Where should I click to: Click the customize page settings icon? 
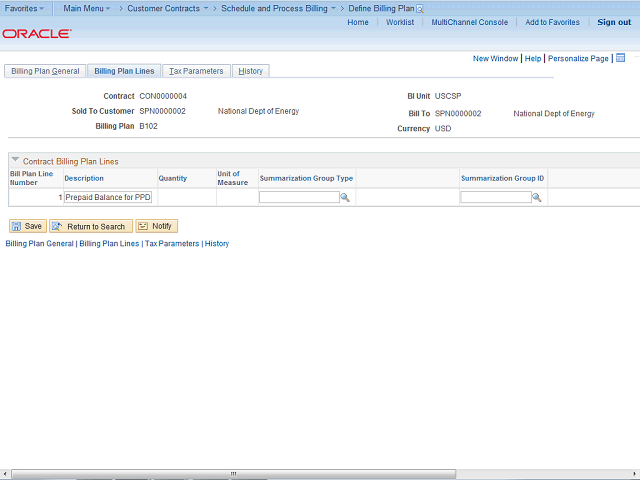click(x=620, y=58)
